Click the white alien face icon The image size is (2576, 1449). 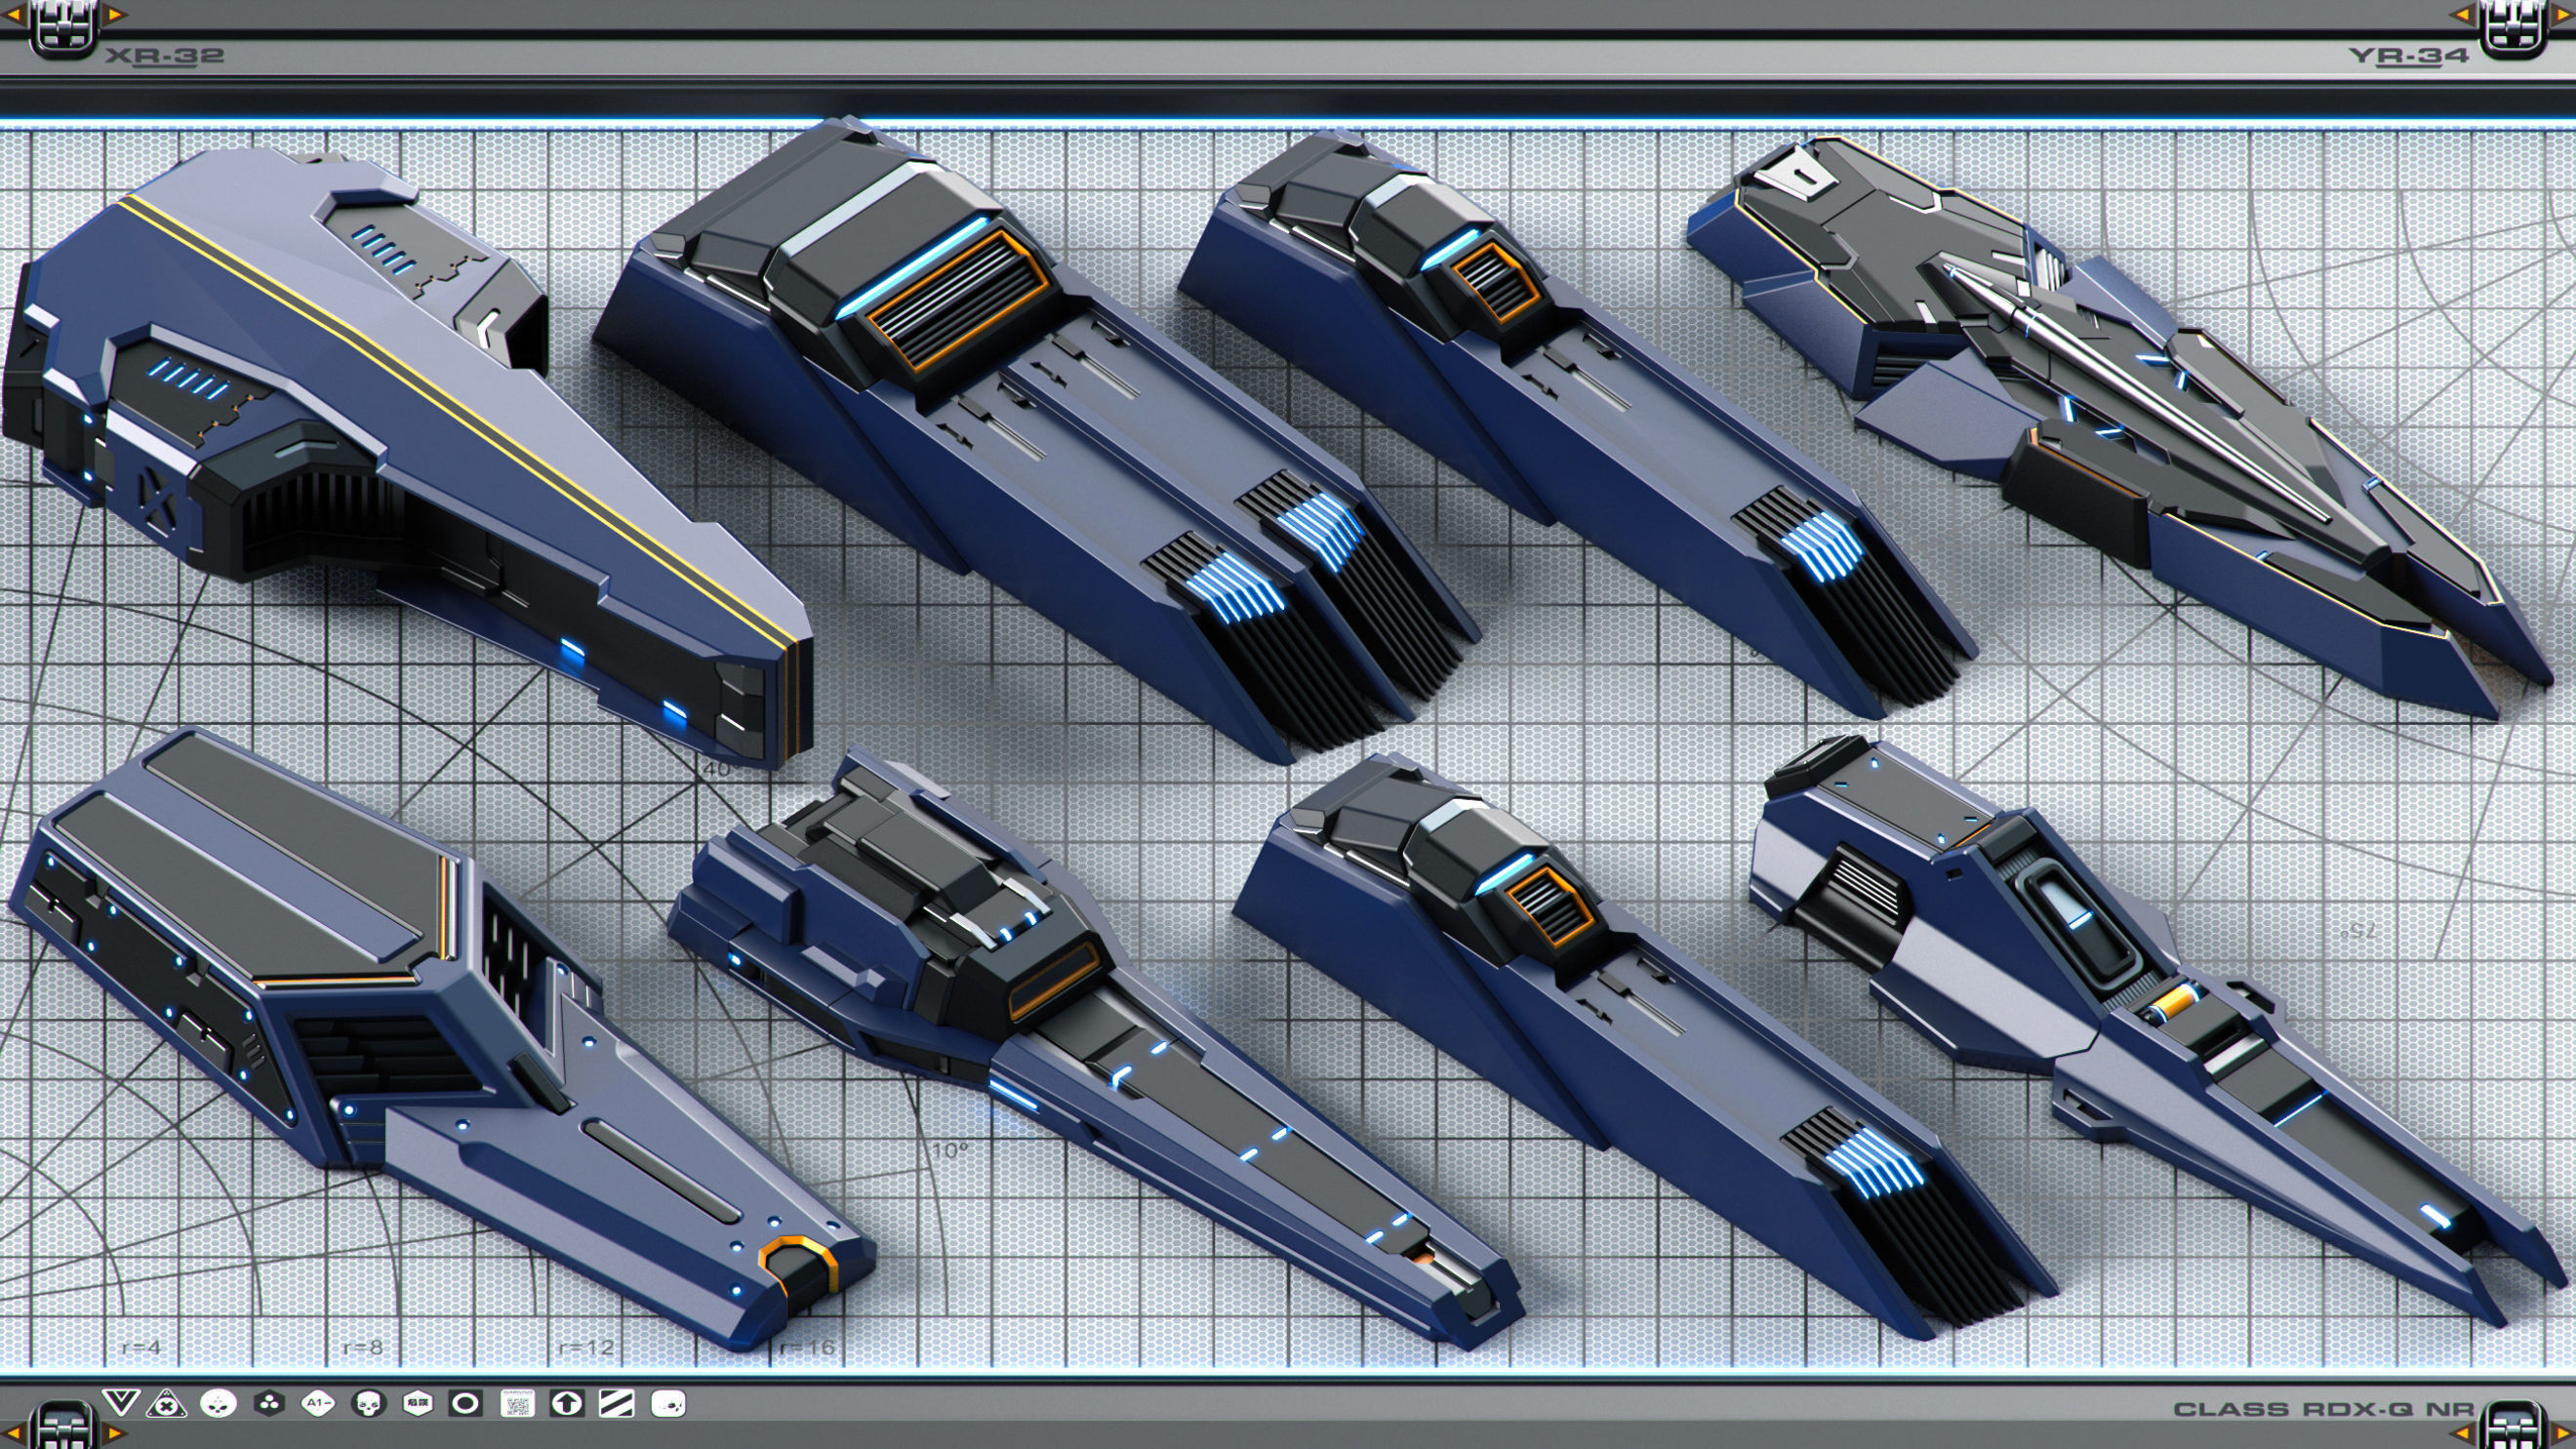(x=219, y=1403)
